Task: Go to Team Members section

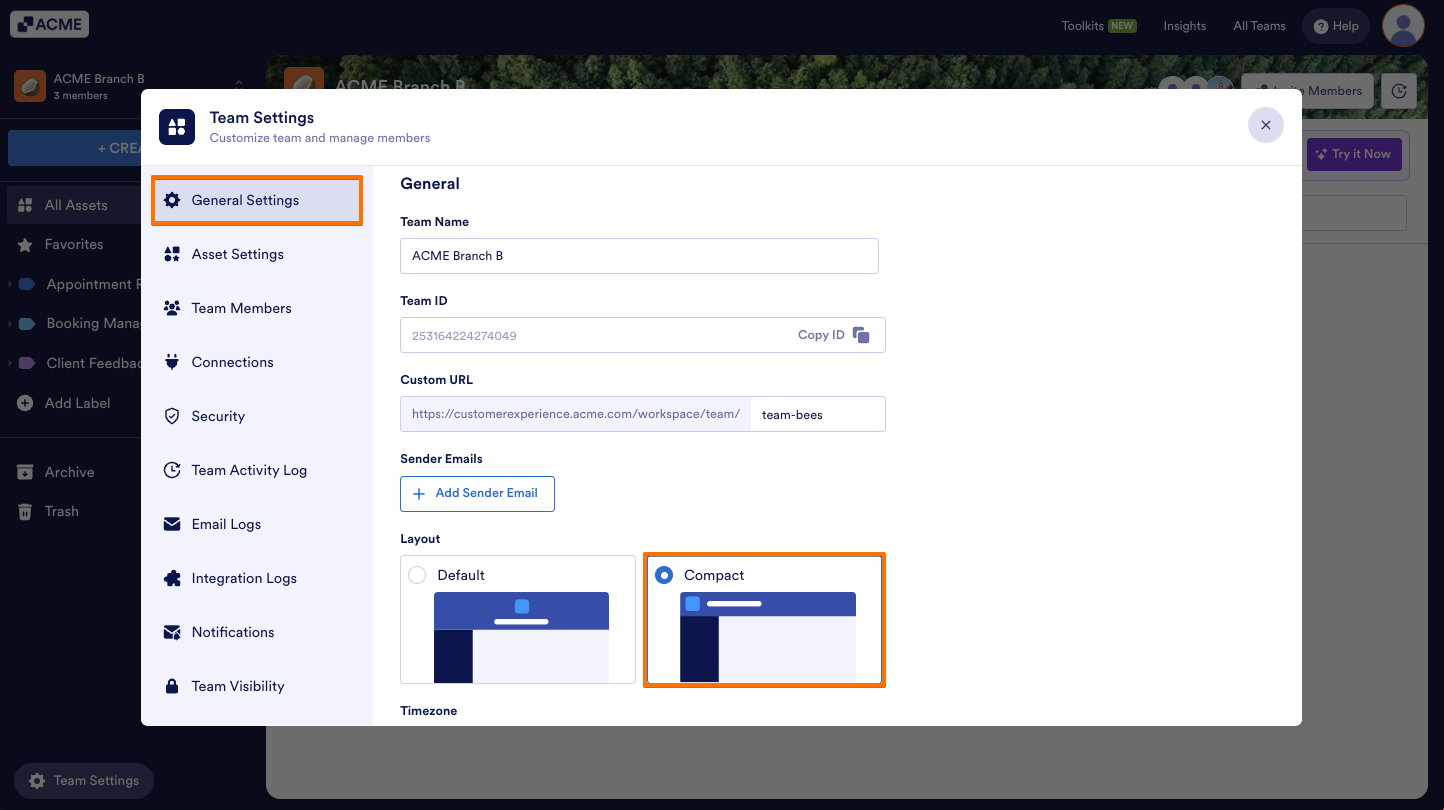Action: tap(257, 308)
